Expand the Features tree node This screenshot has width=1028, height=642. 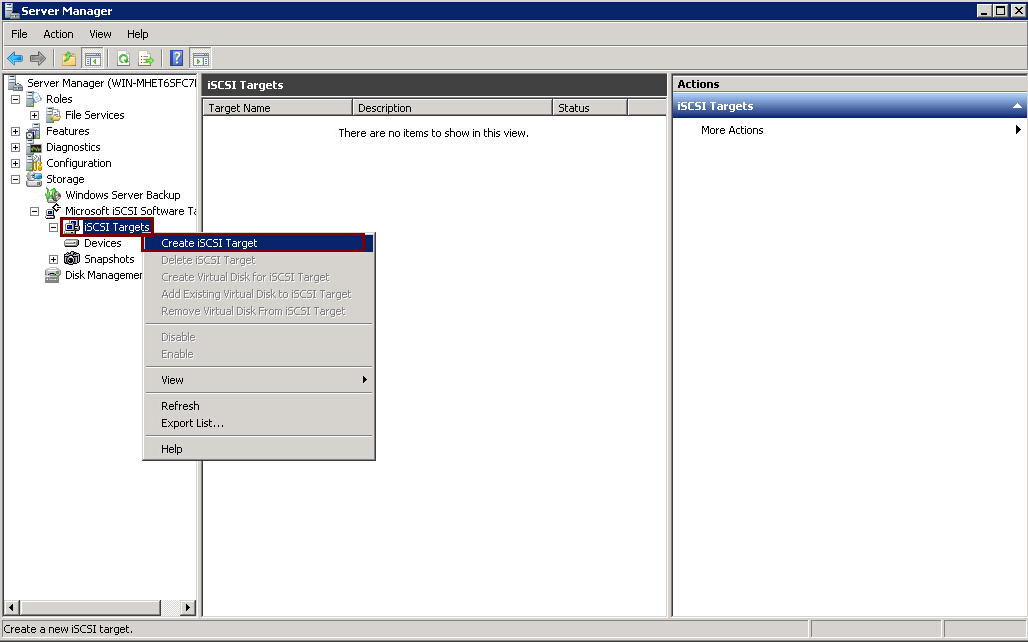point(16,131)
